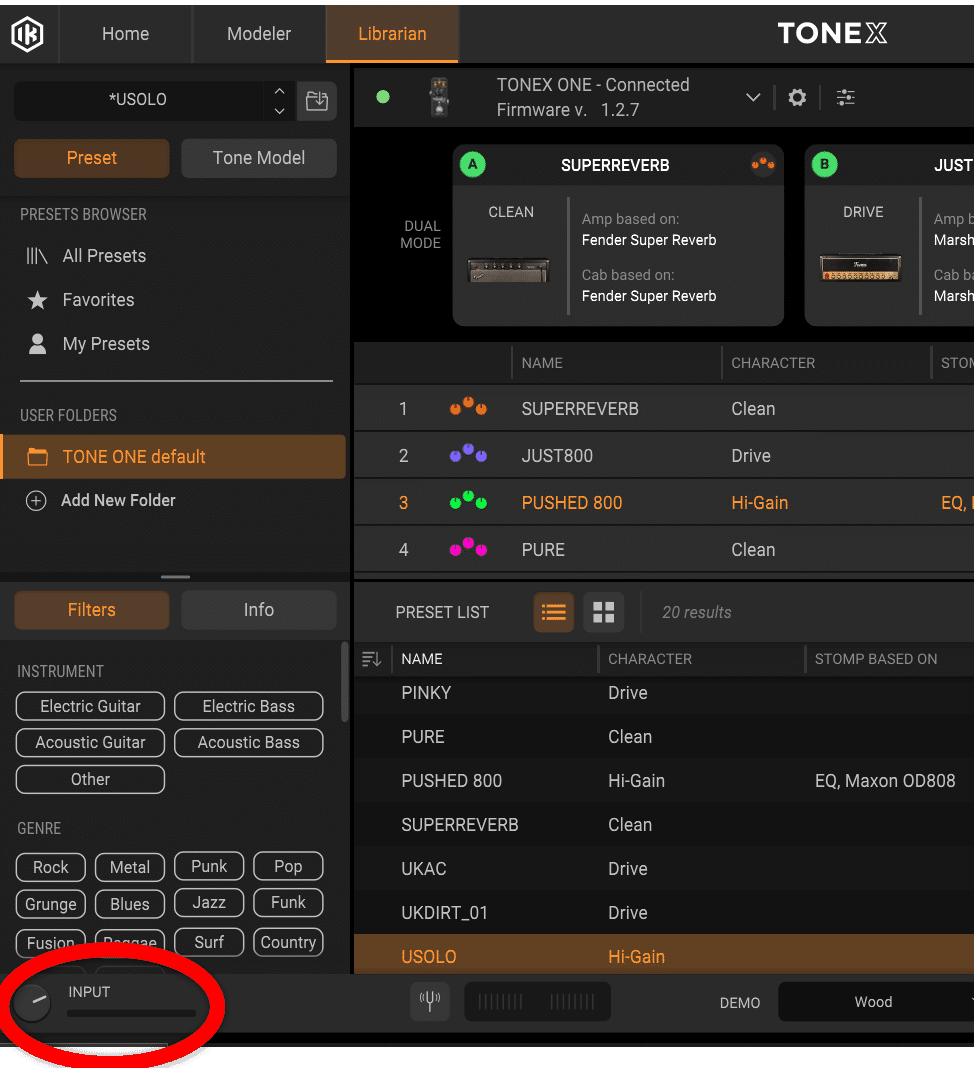Viewport: 974px width, 1068px height.
Task: Adjust the INPUT level knob
Action: click(31, 1001)
